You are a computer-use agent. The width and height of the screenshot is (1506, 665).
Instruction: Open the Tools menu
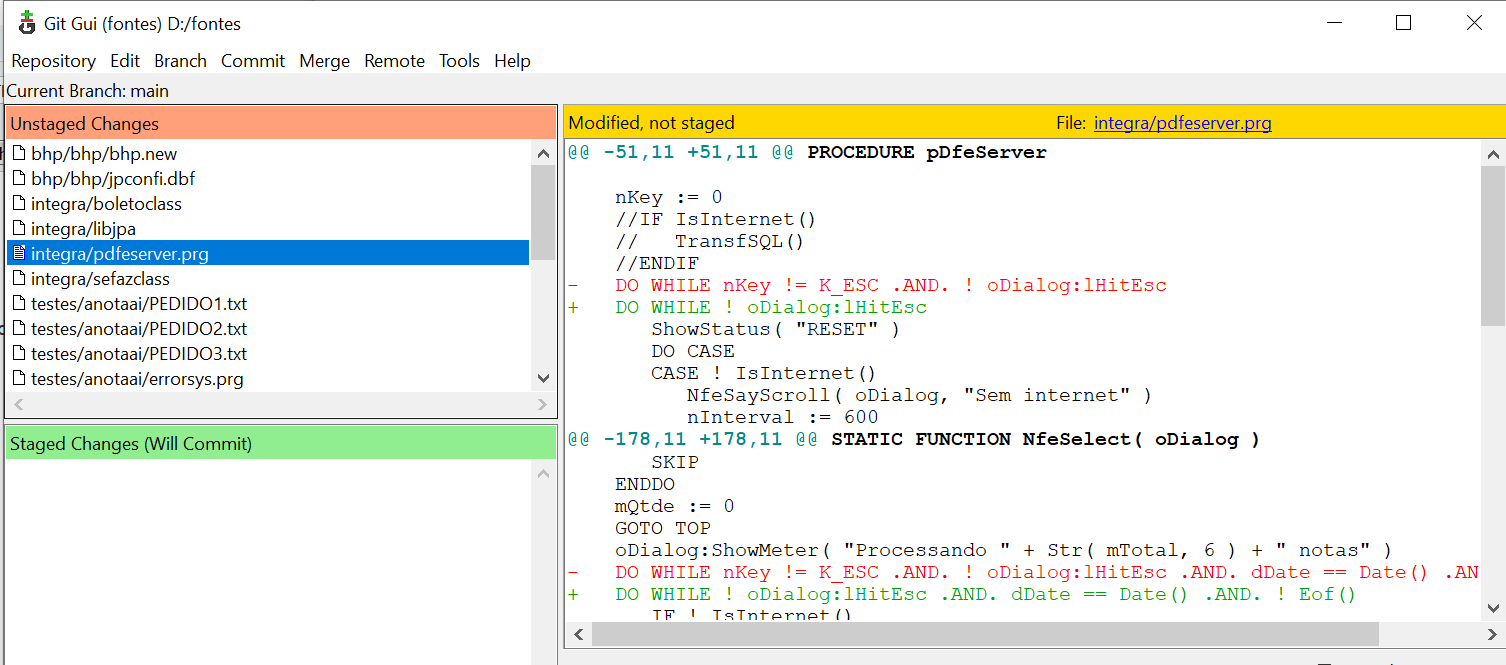pos(459,61)
